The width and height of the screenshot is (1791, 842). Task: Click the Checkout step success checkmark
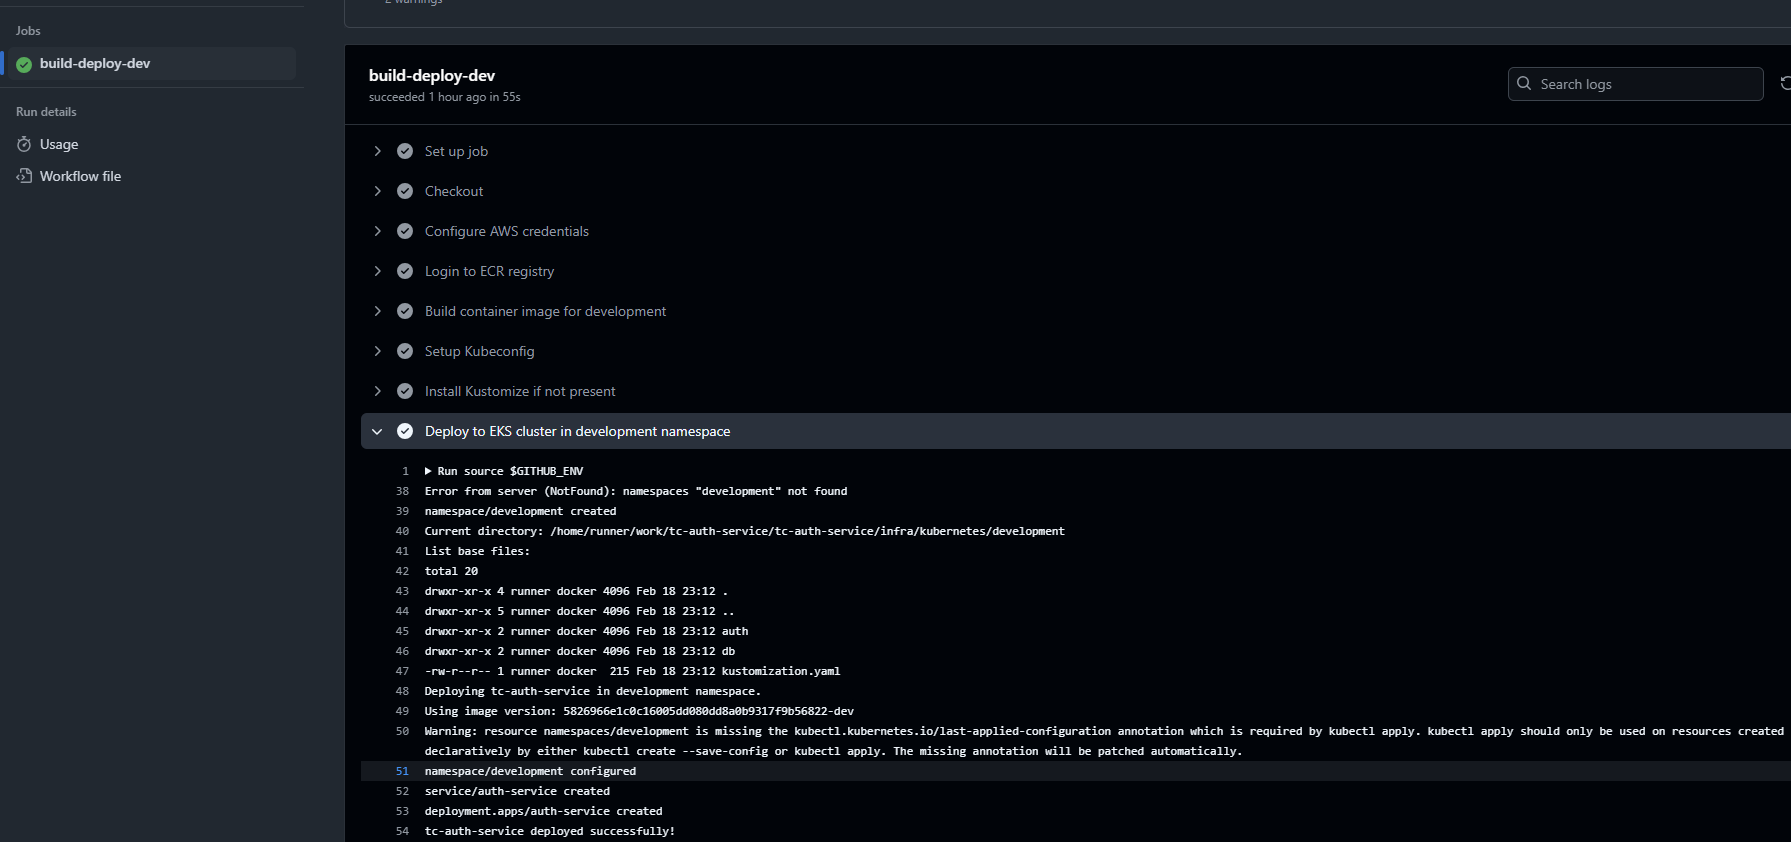tap(405, 191)
